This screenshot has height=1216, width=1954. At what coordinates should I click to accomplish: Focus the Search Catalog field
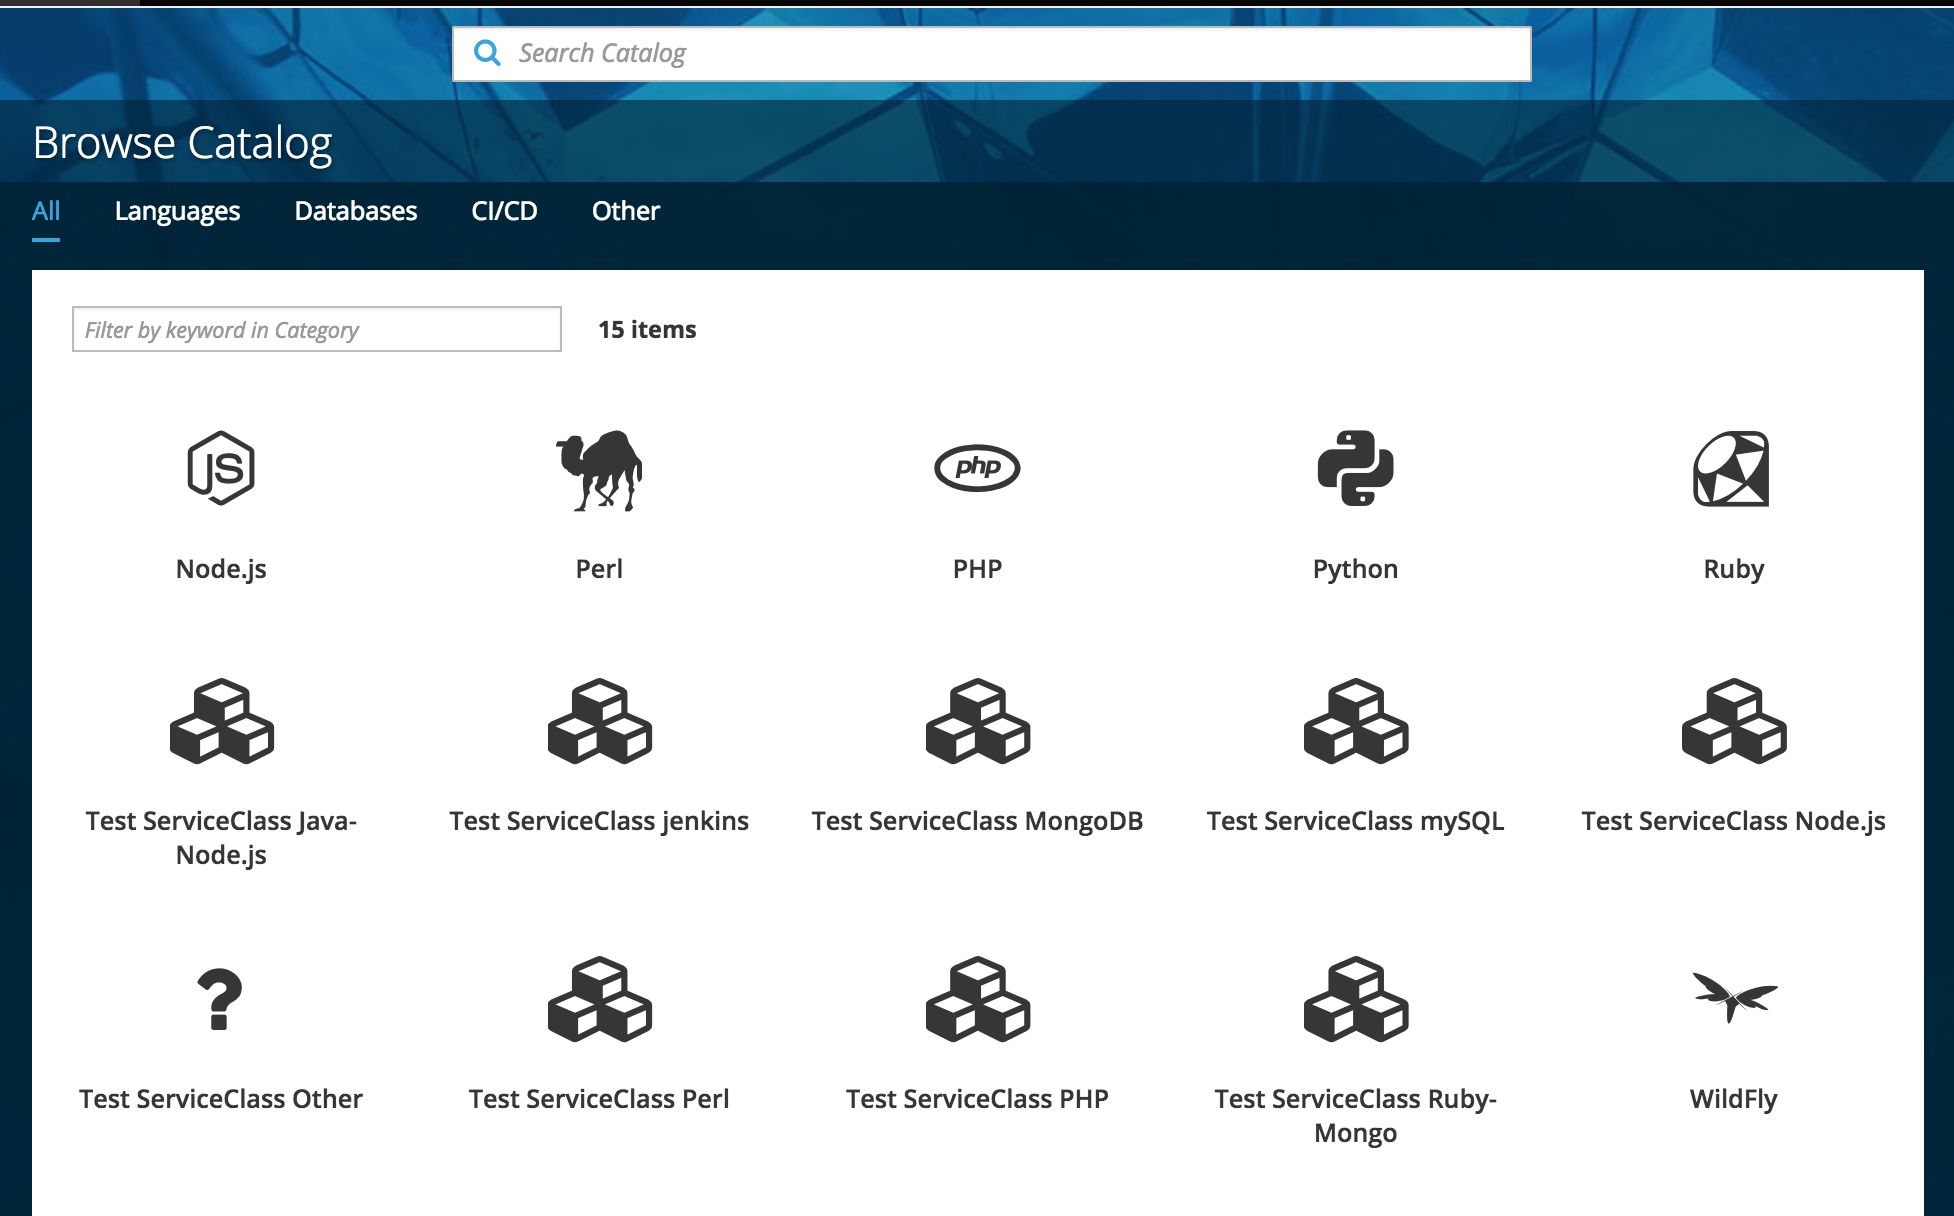point(991,54)
